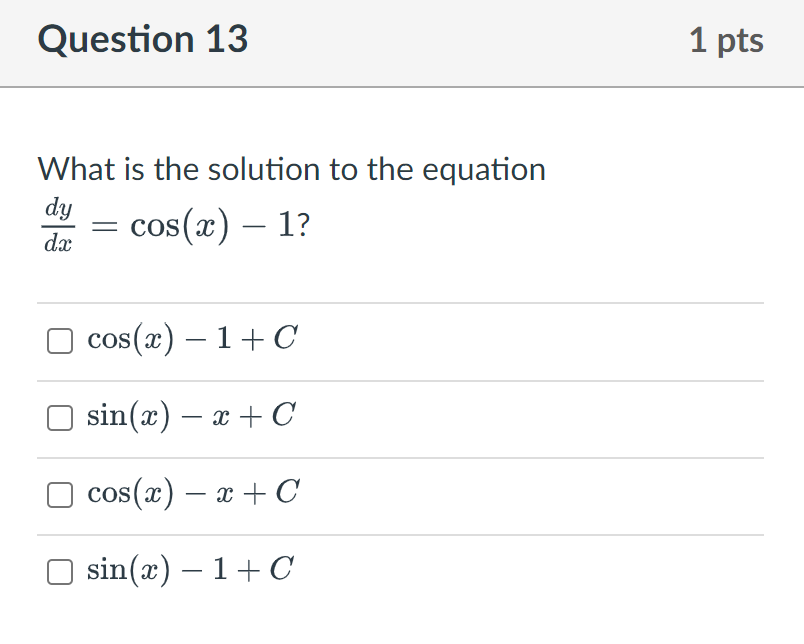Image resolution: width=804 pixels, height=644 pixels.
Task: Select the cos(x) − 1 + C option text
Action: [x=188, y=339]
